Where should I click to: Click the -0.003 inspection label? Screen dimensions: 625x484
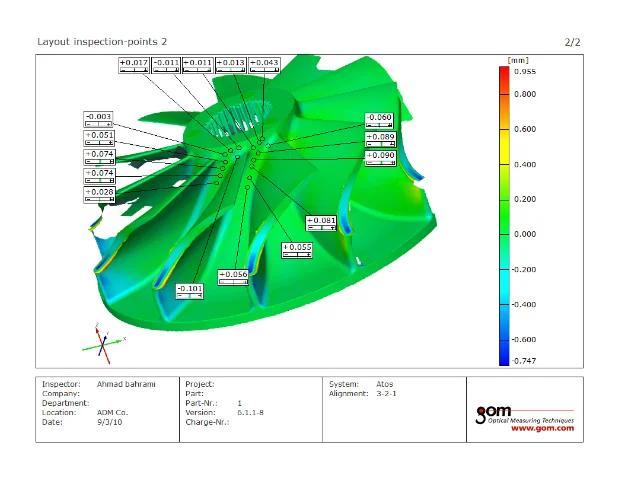click(x=98, y=116)
